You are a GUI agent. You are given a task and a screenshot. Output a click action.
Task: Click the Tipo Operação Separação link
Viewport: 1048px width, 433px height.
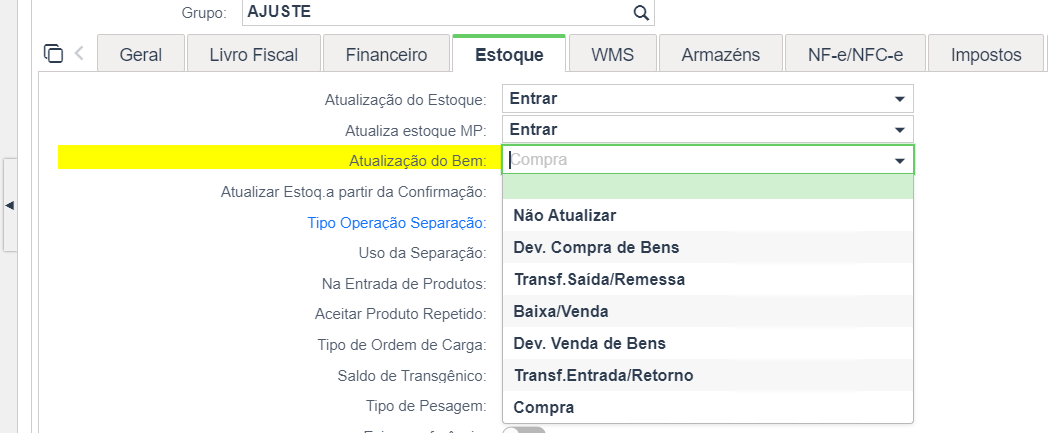point(396,223)
